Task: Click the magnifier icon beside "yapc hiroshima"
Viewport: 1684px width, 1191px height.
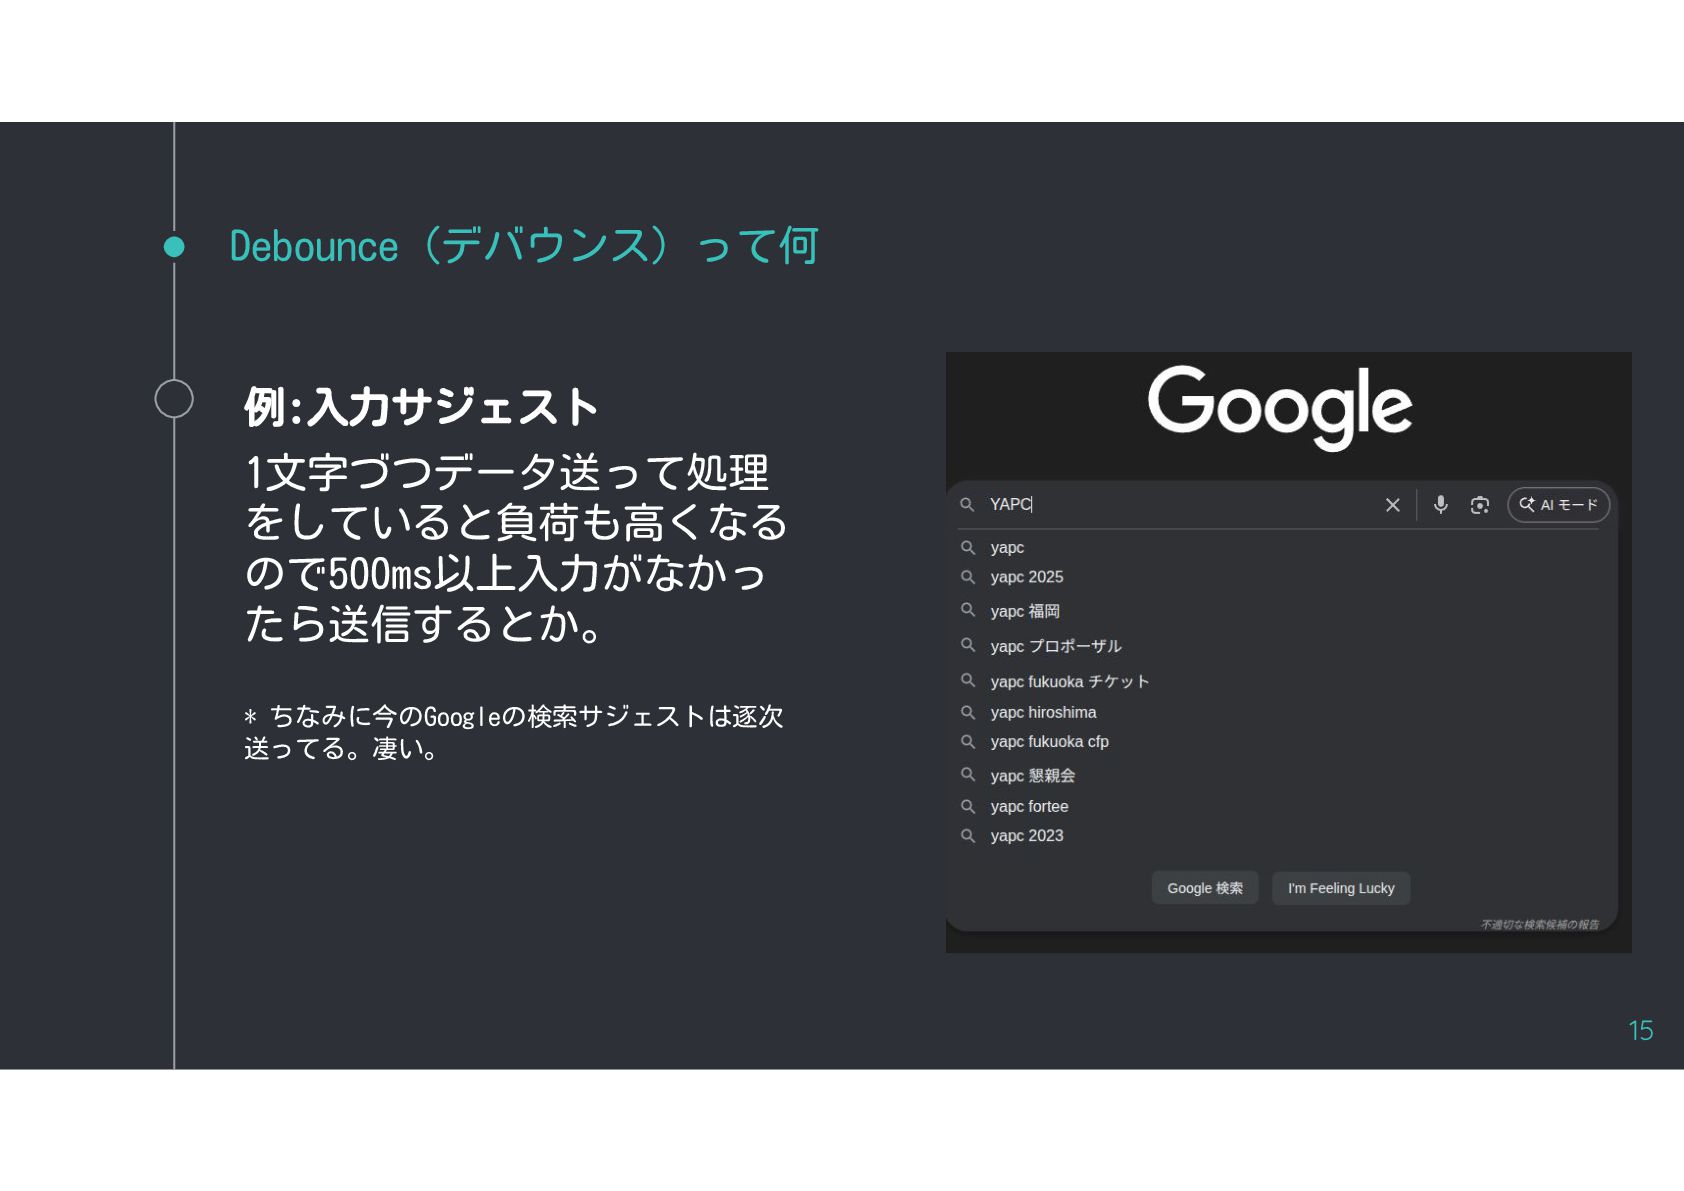Action: [x=968, y=712]
